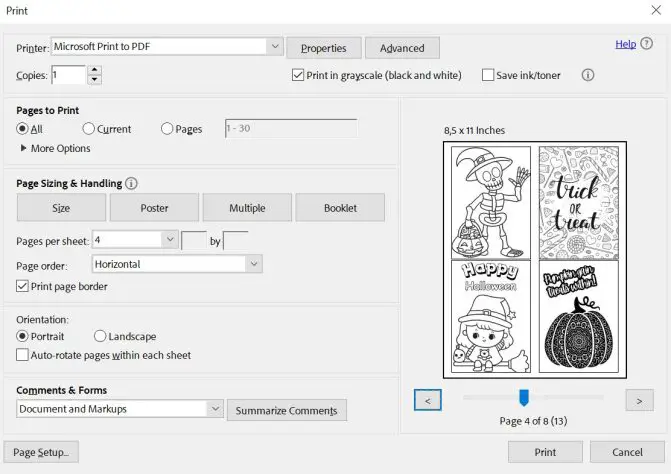Click the trick or treat page thumbnail

click(x=579, y=203)
